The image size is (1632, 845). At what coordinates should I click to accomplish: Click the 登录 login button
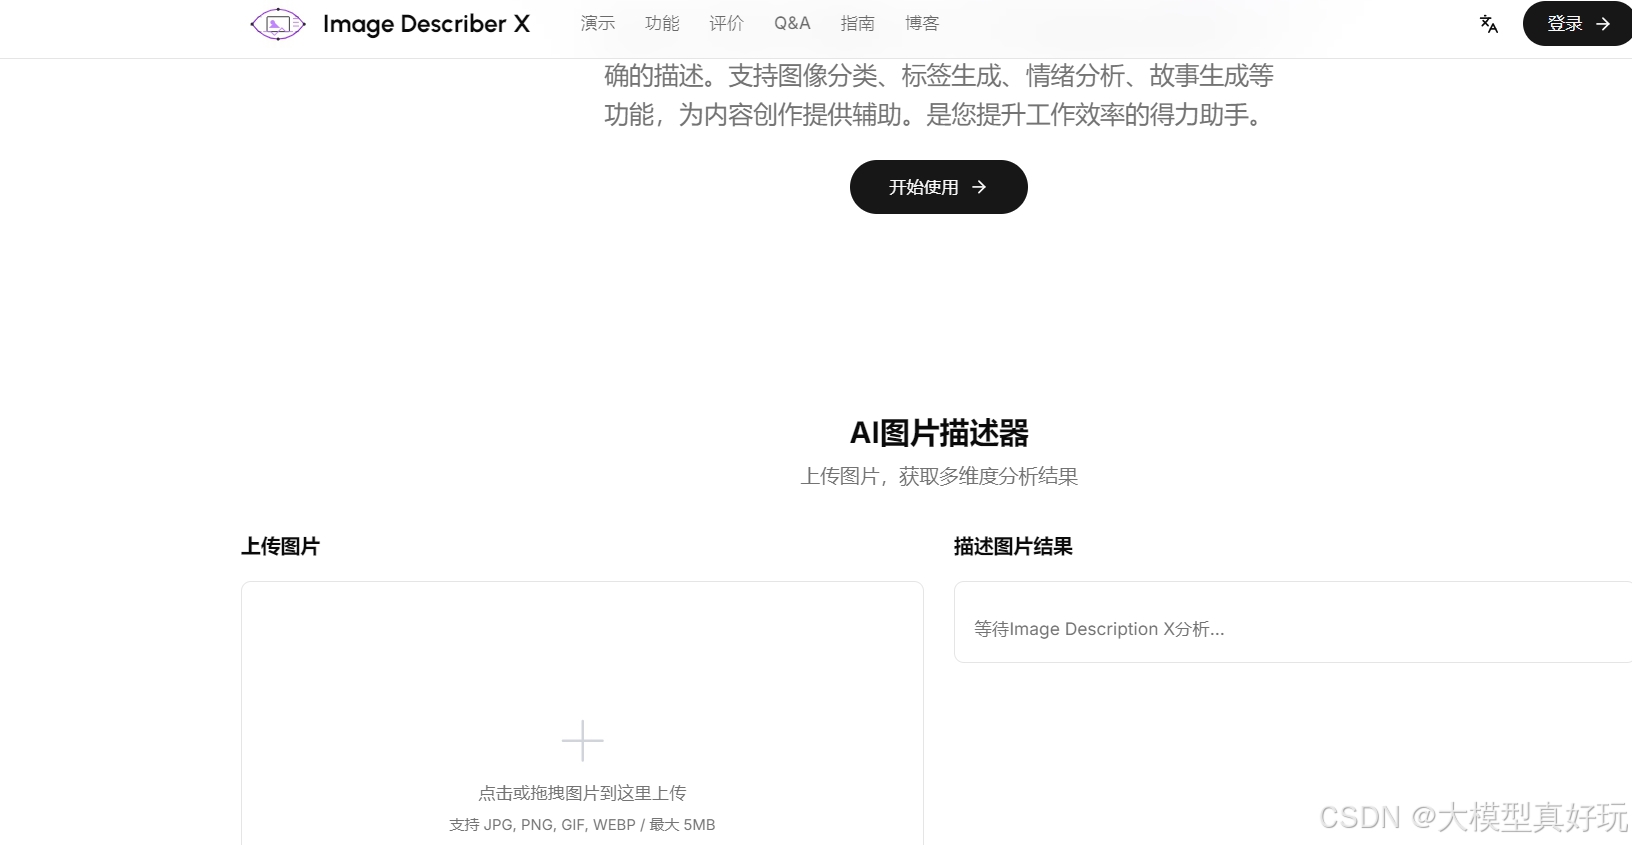[x=1577, y=24]
